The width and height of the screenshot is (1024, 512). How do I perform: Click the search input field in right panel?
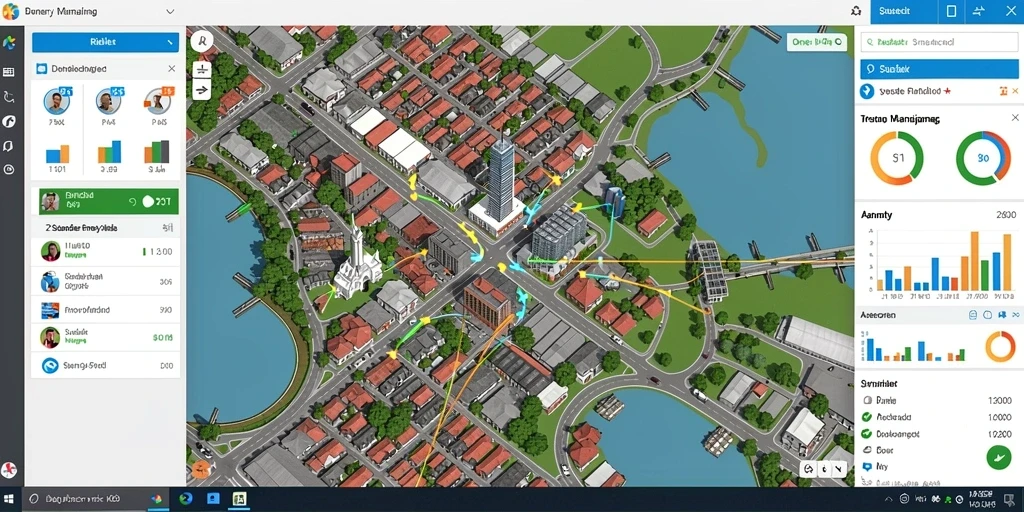[x=939, y=42]
